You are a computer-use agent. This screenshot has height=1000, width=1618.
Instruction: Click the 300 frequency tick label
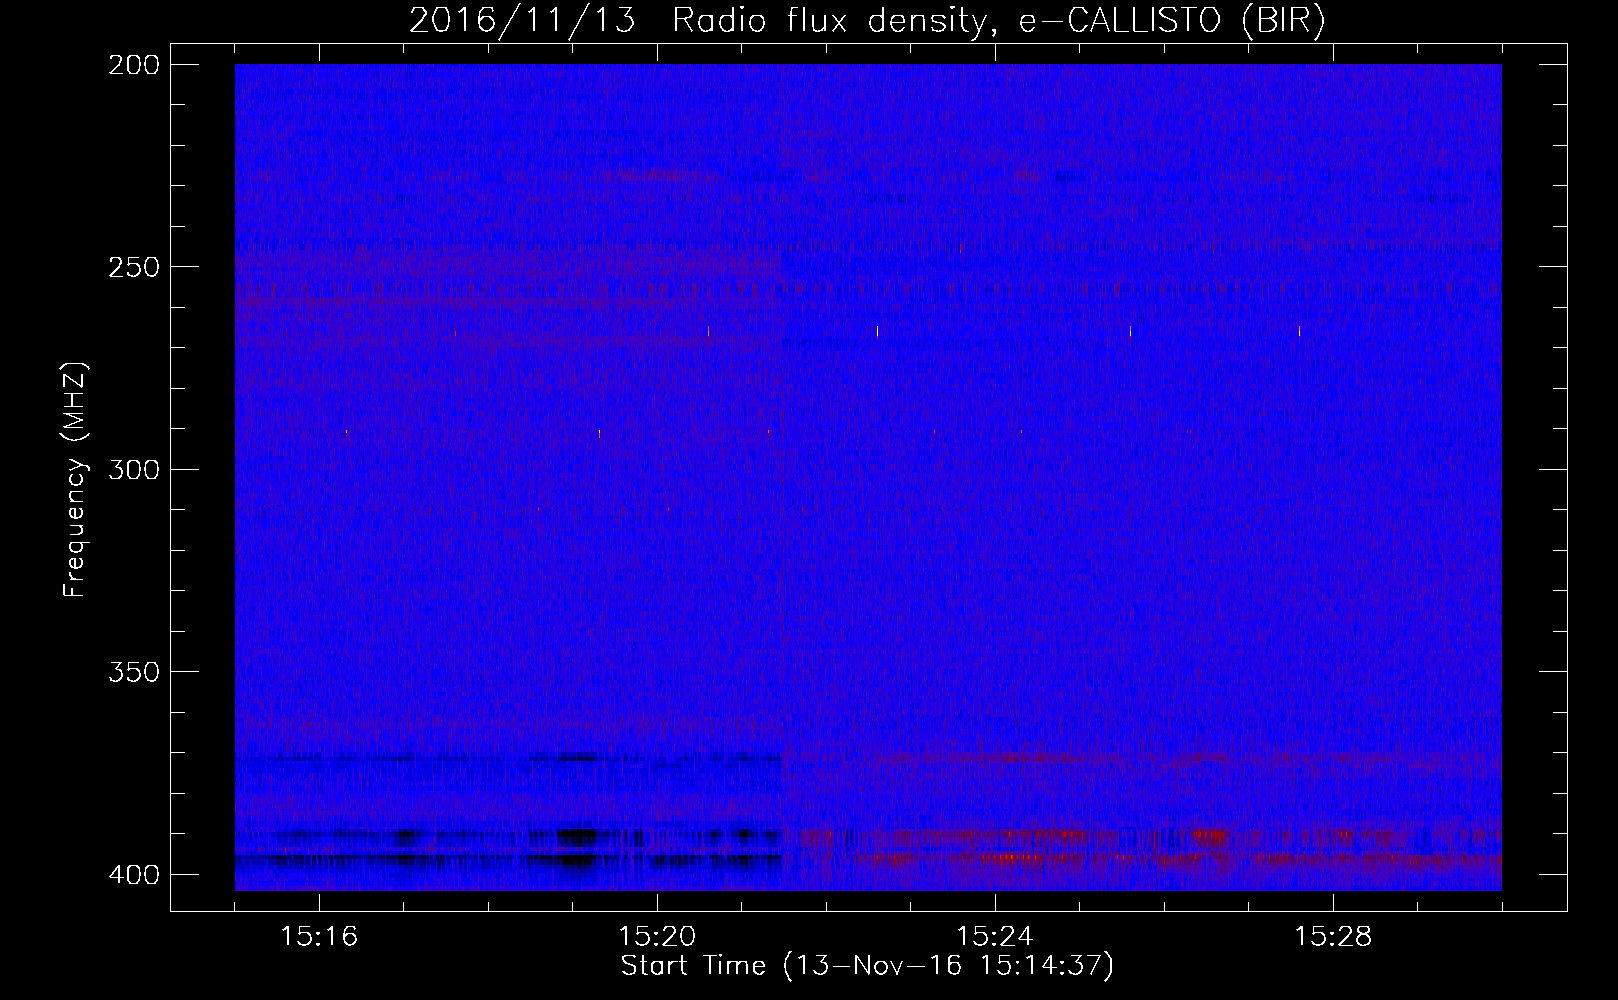133,470
